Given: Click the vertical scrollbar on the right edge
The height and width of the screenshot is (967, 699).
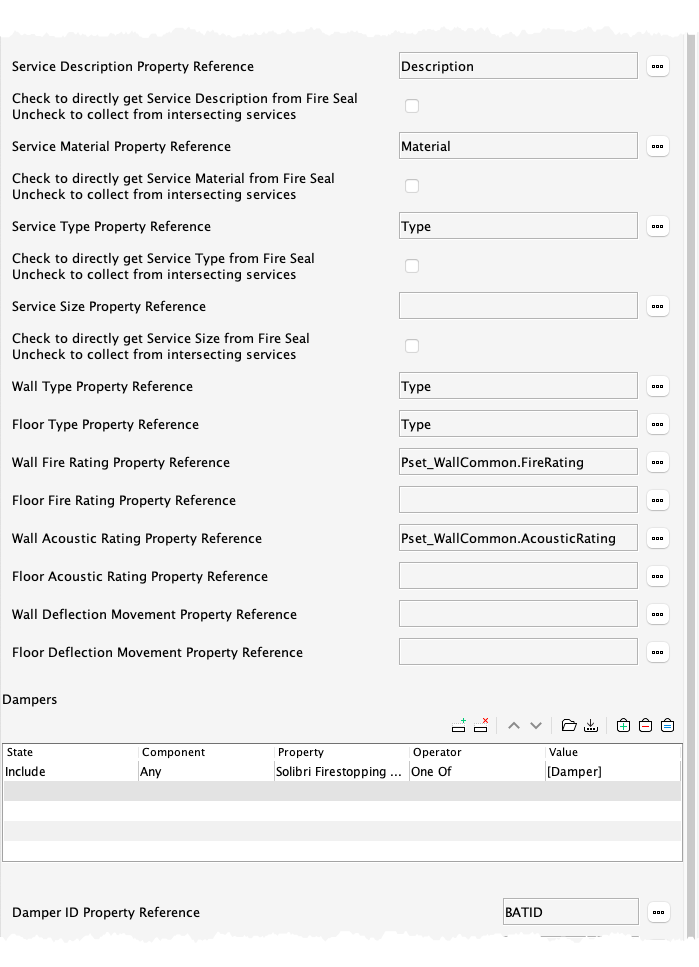Looking at the screenshot, I should [692, 487].
